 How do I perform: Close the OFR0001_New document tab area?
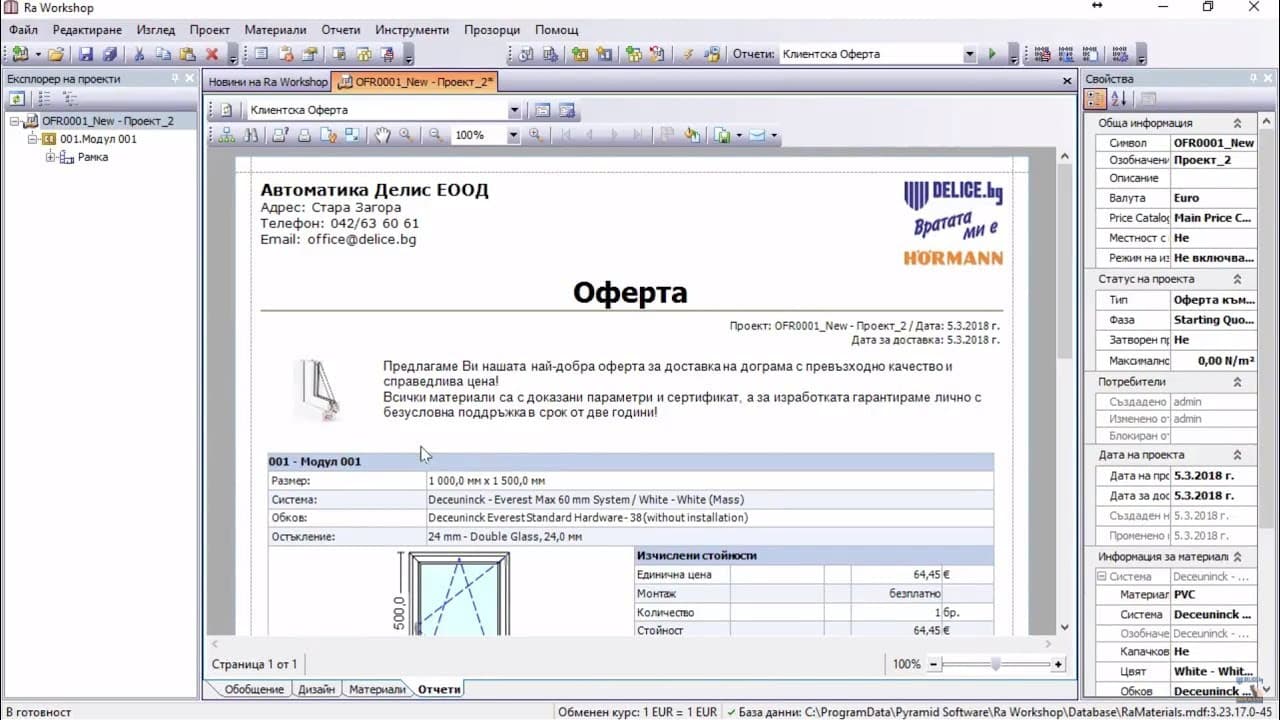click(x=1067, y=82)
